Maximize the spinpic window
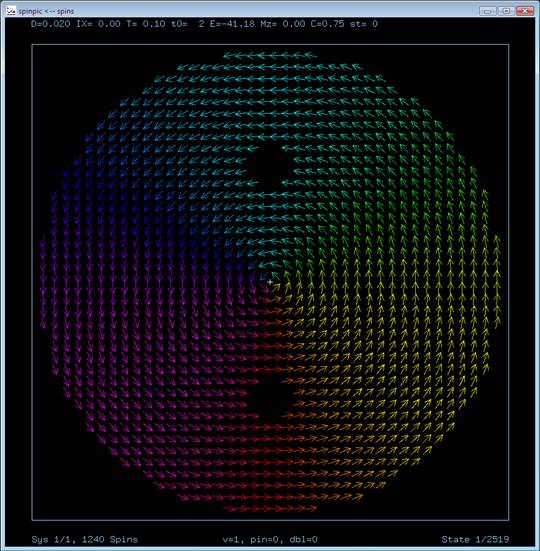Image resolution: width=540 pixels, height=551 pixels. point(506,11)
